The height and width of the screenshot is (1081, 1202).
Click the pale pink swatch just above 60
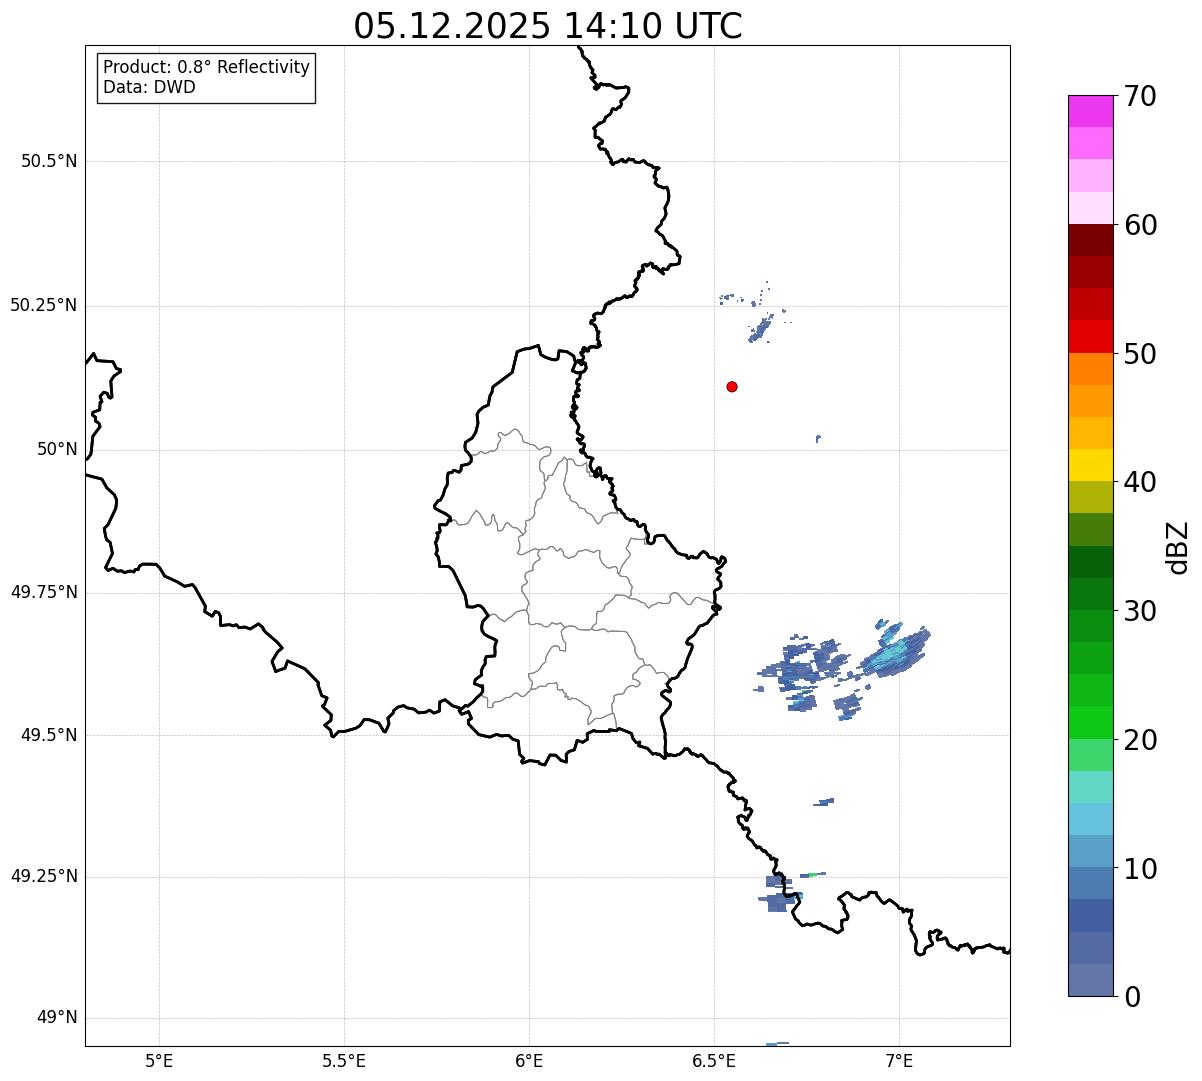pyautogui.click(x=1091, y=208)
